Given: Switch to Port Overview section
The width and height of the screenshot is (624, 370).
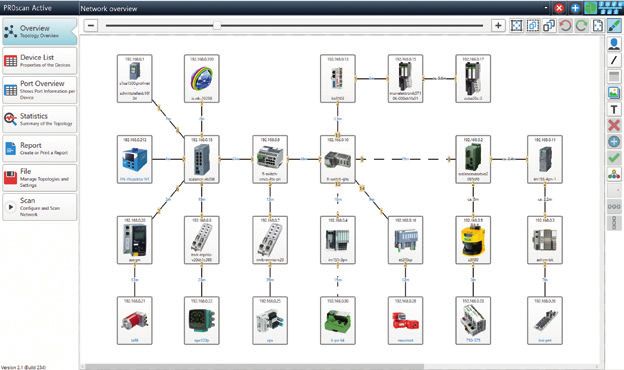Looking at the screenshot, I should click(39, 90).
